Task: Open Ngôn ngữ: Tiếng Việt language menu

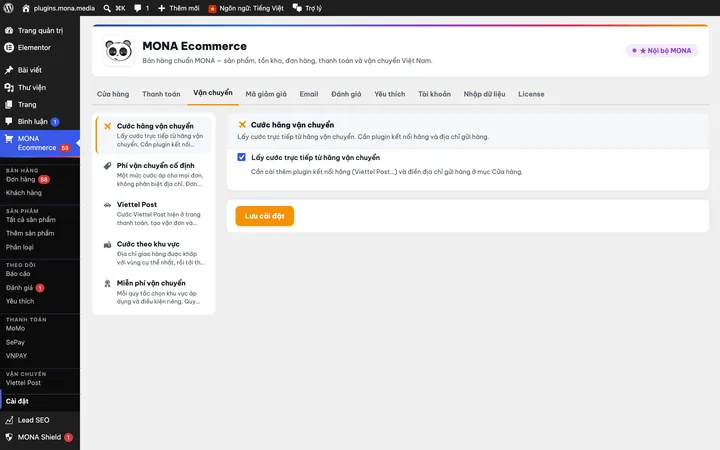Action: coord(246,8)
